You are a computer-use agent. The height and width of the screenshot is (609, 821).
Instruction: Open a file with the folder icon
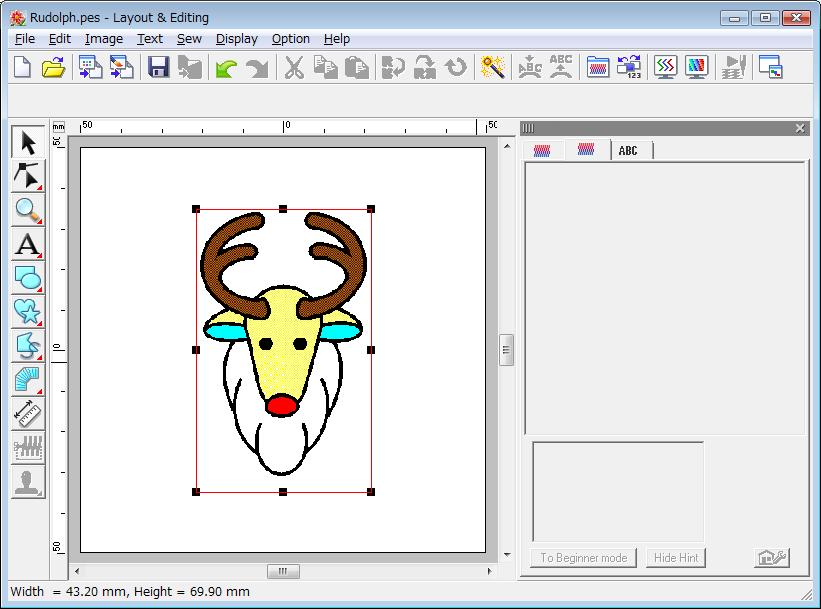[53, 68]
